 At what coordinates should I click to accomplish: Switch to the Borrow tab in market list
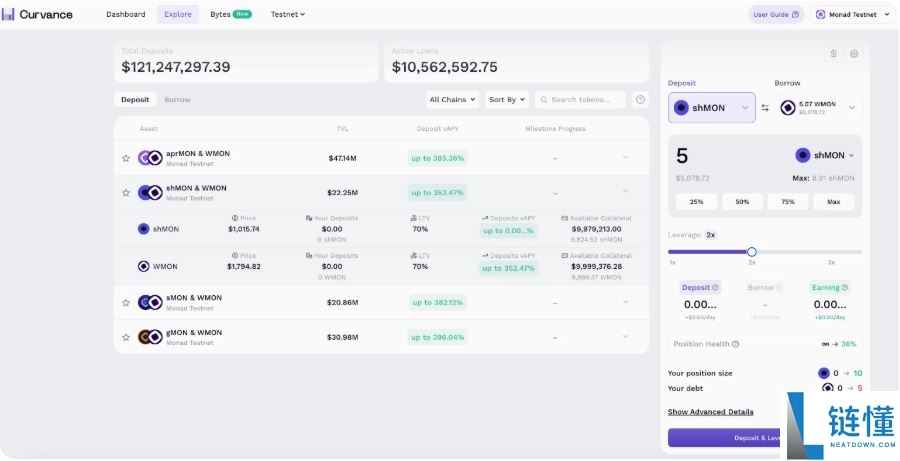coord(177,100)
